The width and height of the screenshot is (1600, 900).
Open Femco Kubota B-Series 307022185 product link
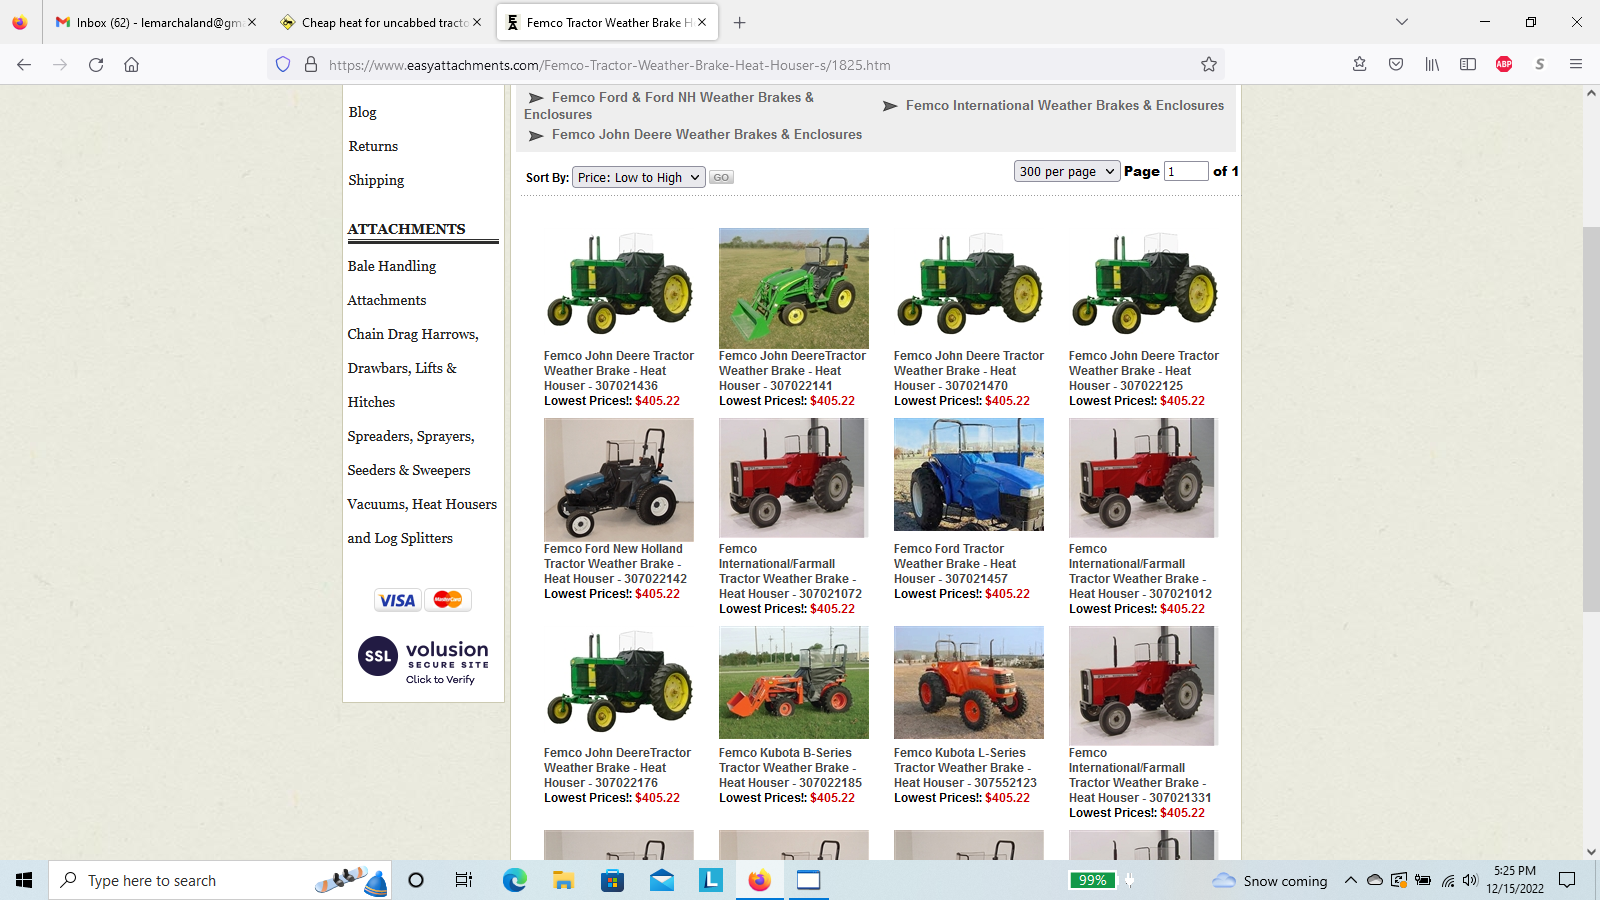[790, 768]
